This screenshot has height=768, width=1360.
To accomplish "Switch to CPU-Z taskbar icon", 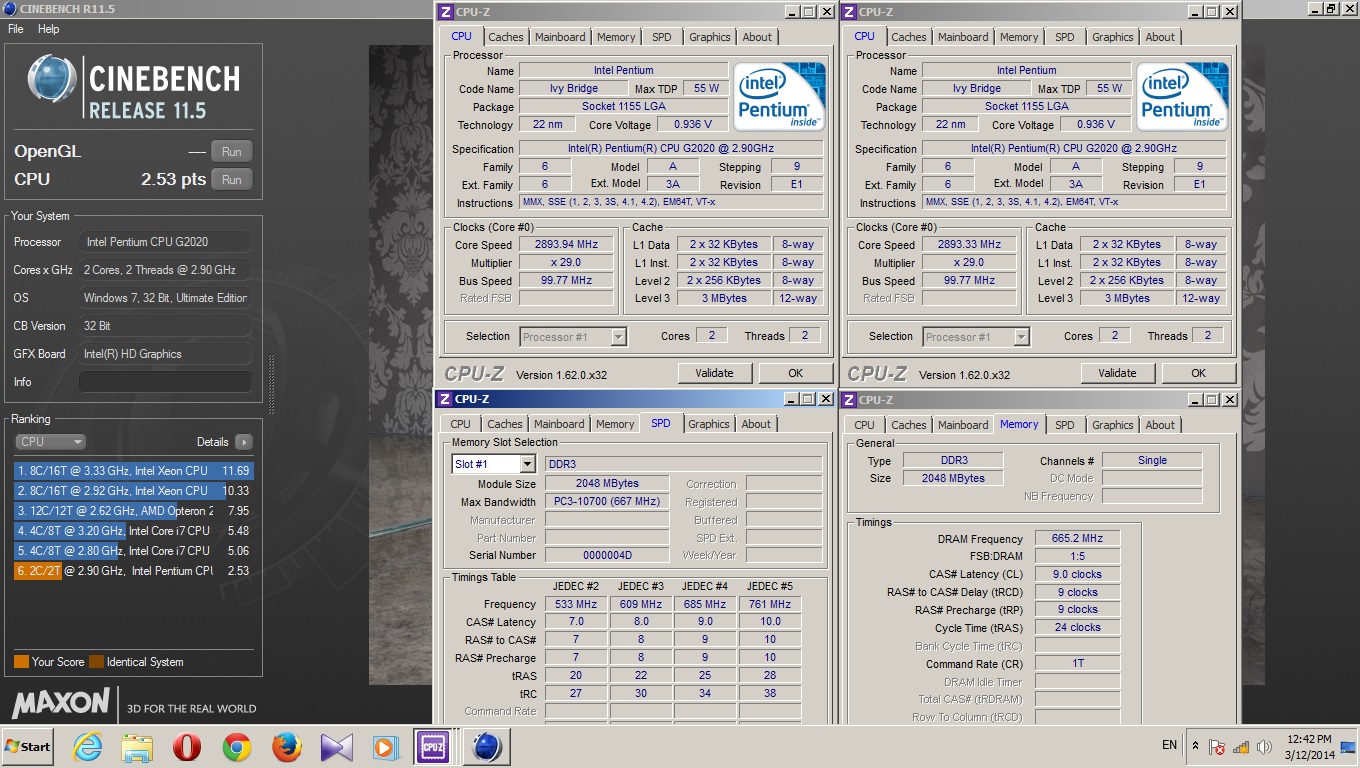I will coord(434,747).
